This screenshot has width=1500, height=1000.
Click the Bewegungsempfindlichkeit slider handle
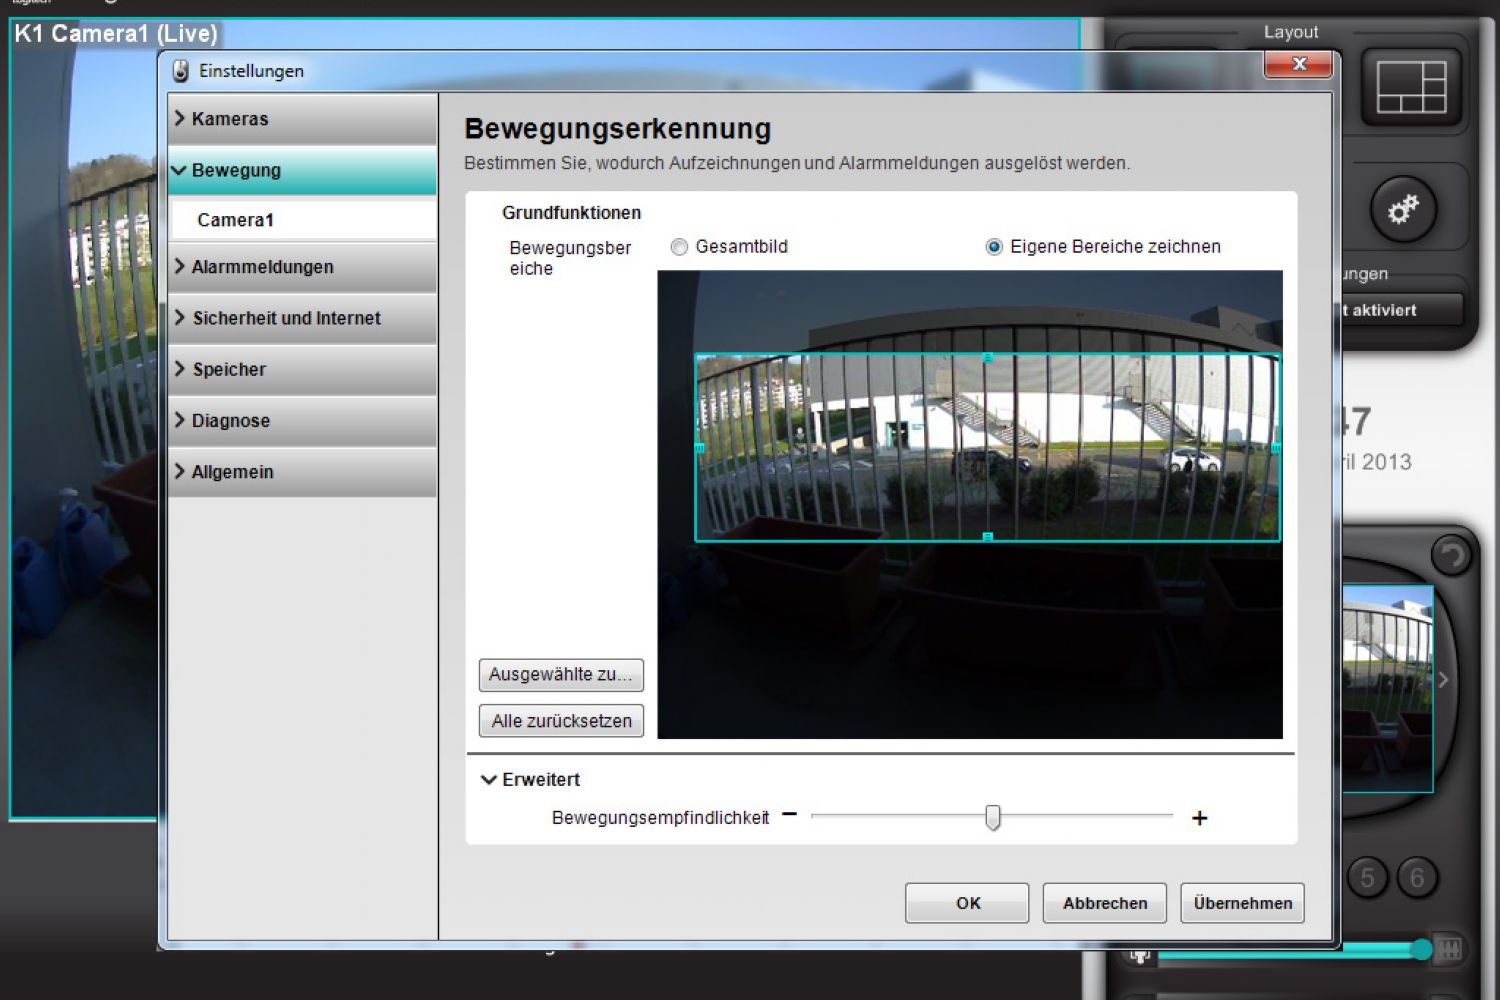(992, 817)
